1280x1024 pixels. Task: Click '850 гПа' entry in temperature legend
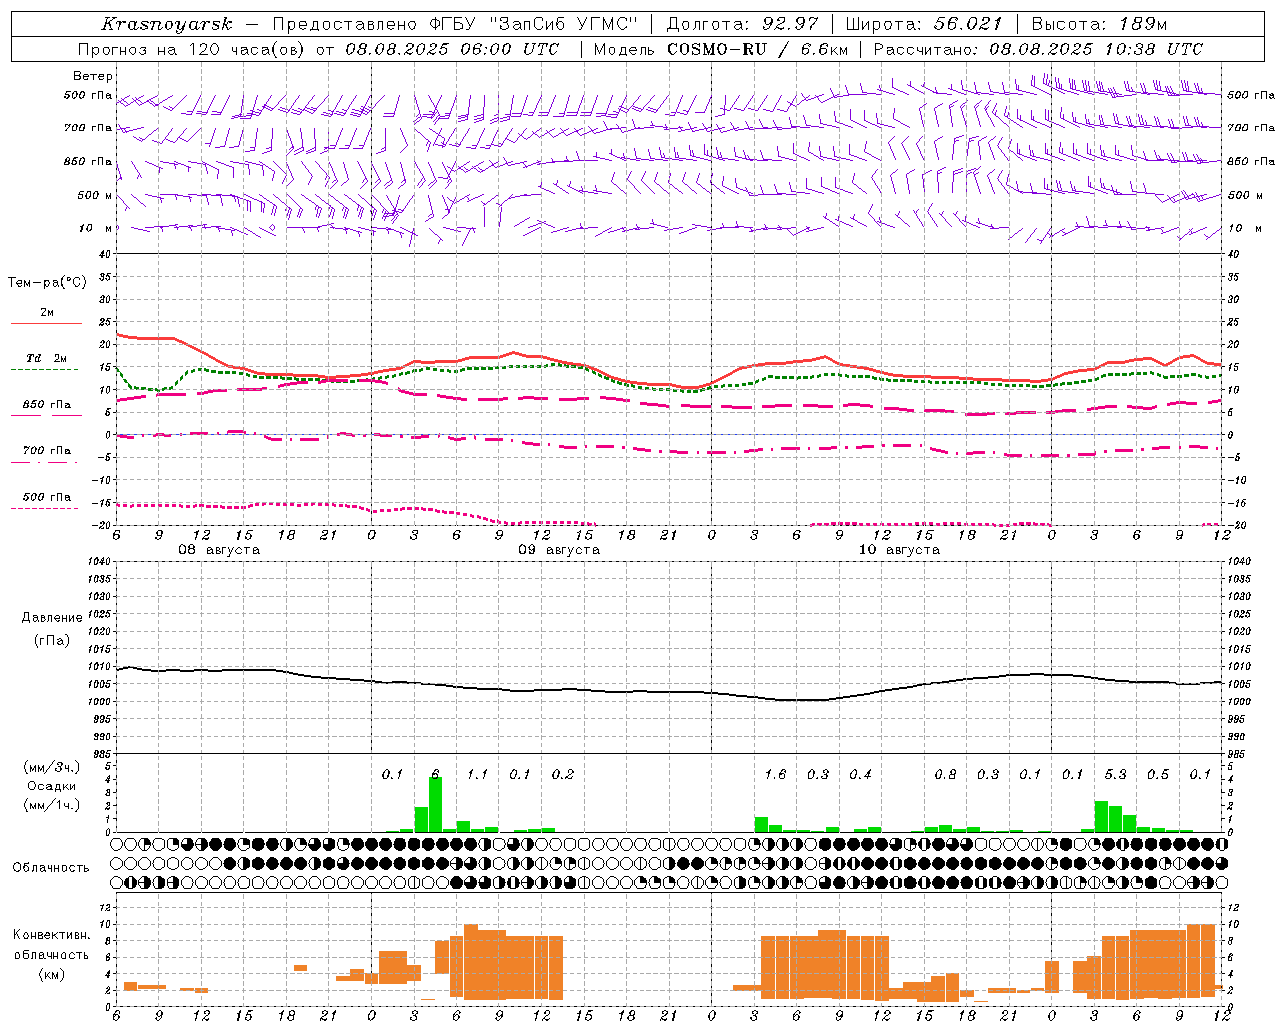[x=46, y=405]
